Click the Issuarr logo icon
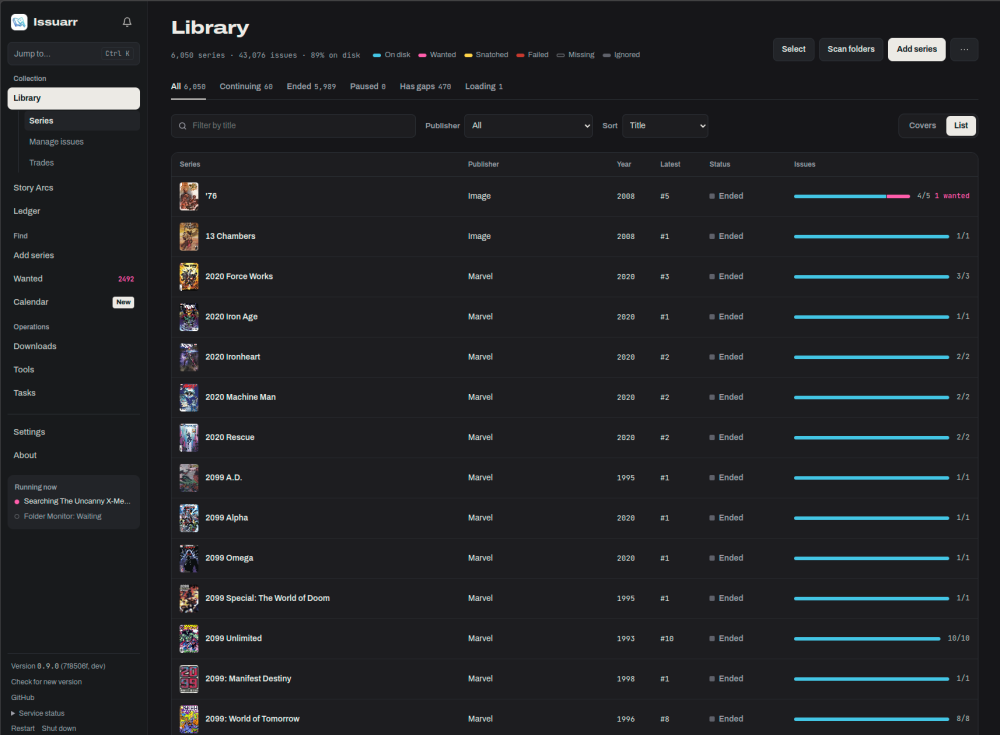This screenshot has width=1000, height=735. coord(19,22)
